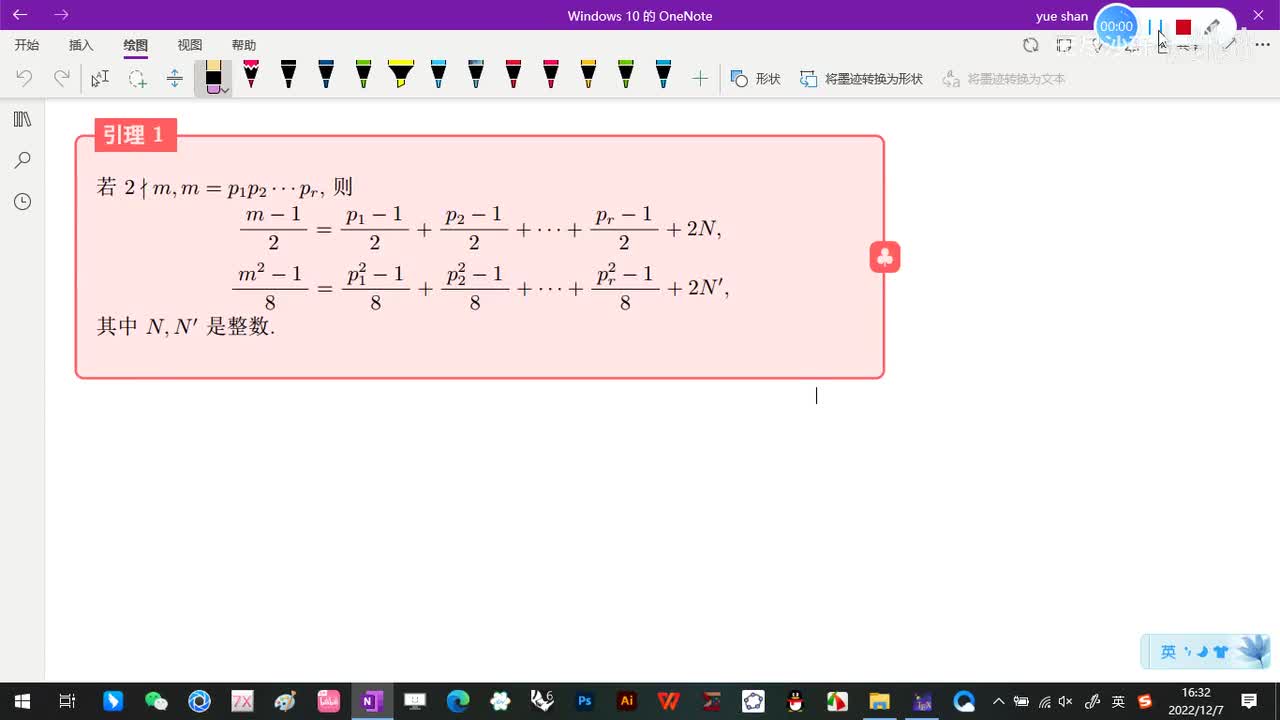Viewport: 1280px width, 720px height.
Task: Click the club tag icon on the lemma box
Action: pos(885,257)
